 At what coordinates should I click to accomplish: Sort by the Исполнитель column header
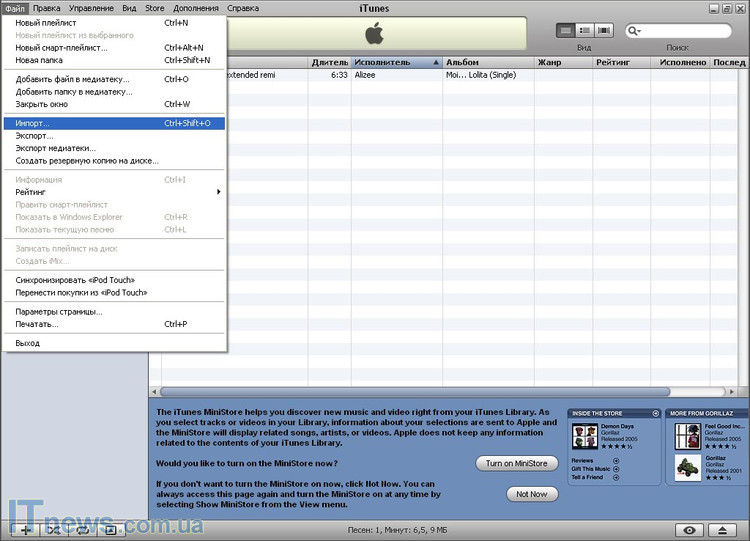click(395, 62)
